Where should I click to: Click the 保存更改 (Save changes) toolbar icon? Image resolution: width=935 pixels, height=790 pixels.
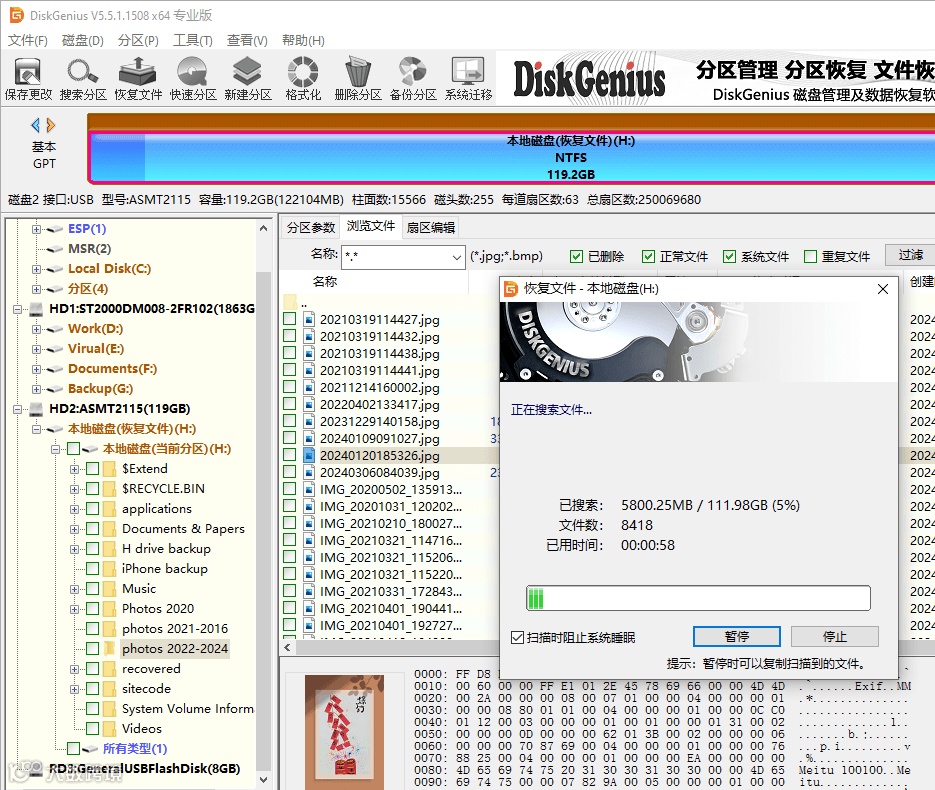point(28,79)
